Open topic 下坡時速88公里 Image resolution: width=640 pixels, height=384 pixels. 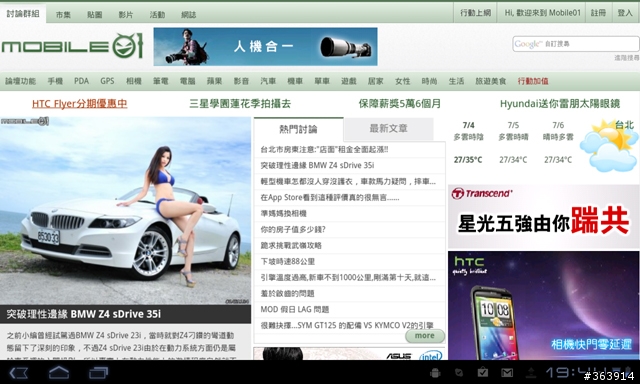point(288,261)
